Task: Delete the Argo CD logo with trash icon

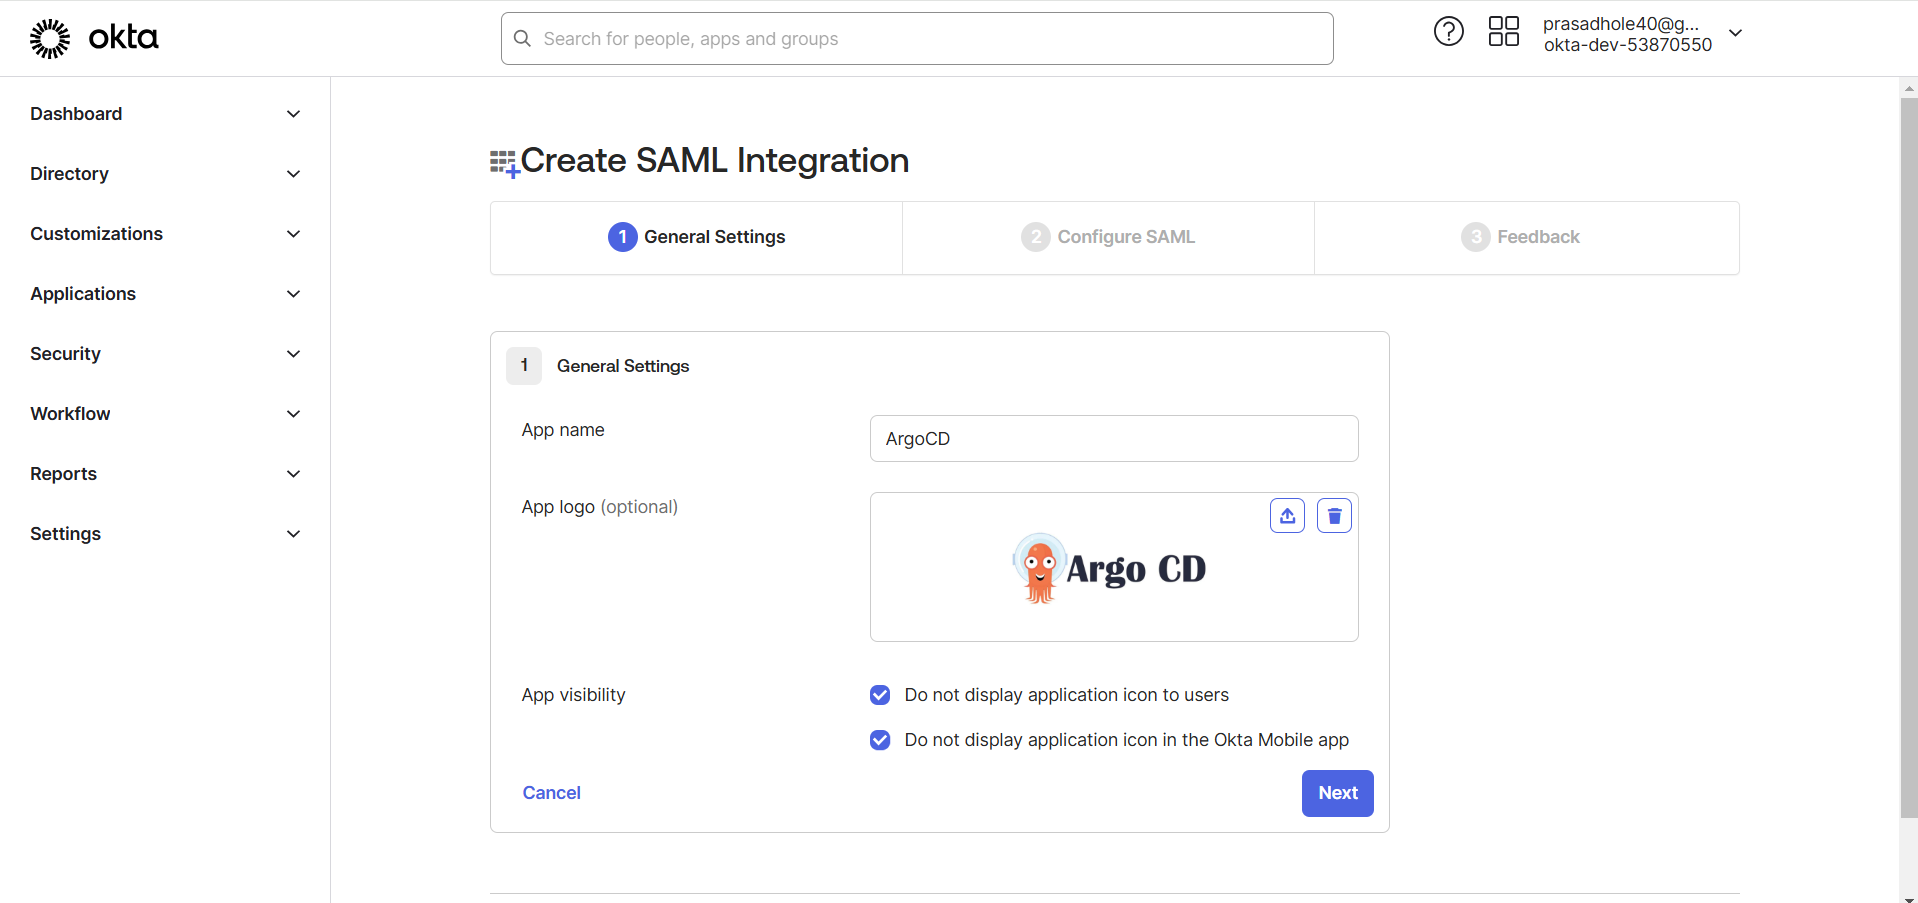Action: [1334, 515]
